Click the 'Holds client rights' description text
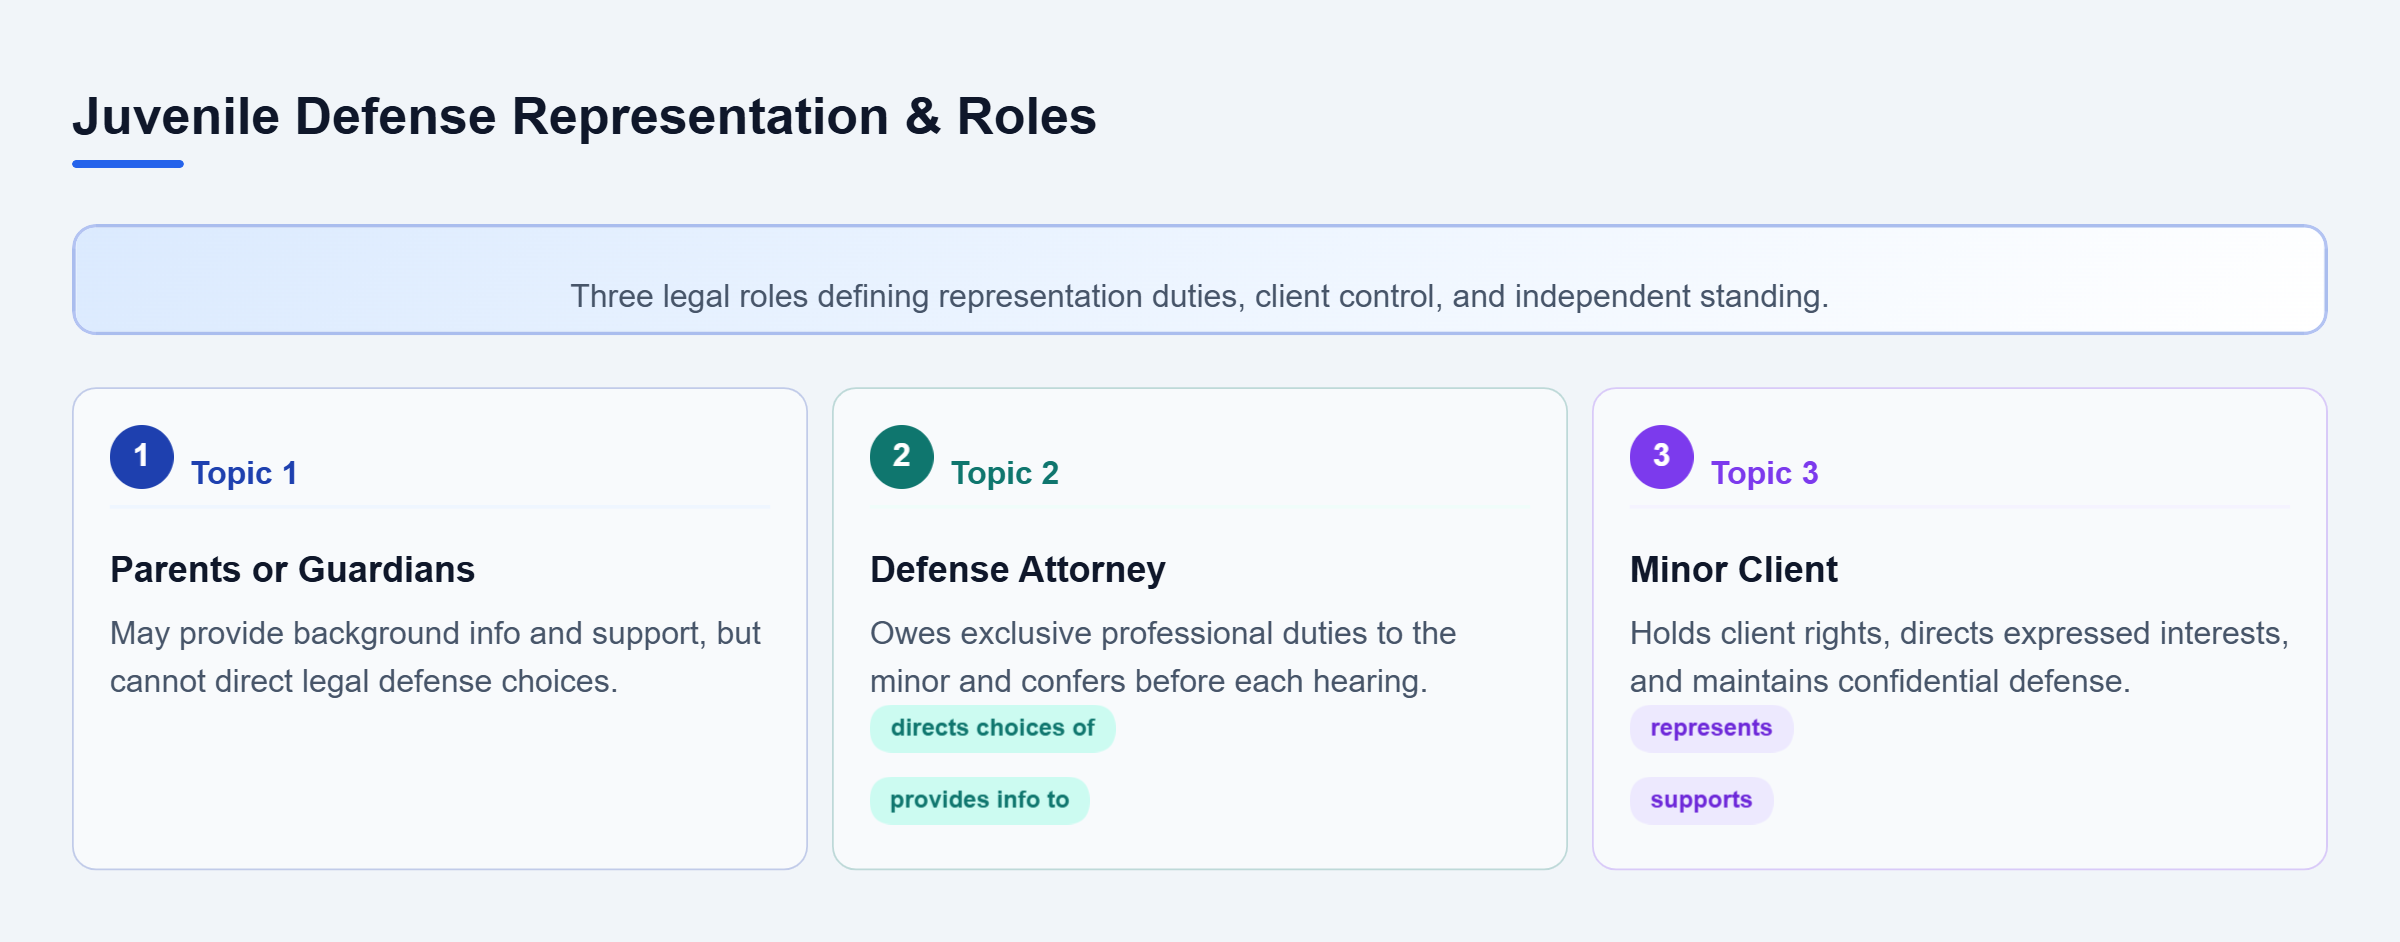This screenshot has width=2400, height=942. pyautogui.click(x=1960, y=657)
